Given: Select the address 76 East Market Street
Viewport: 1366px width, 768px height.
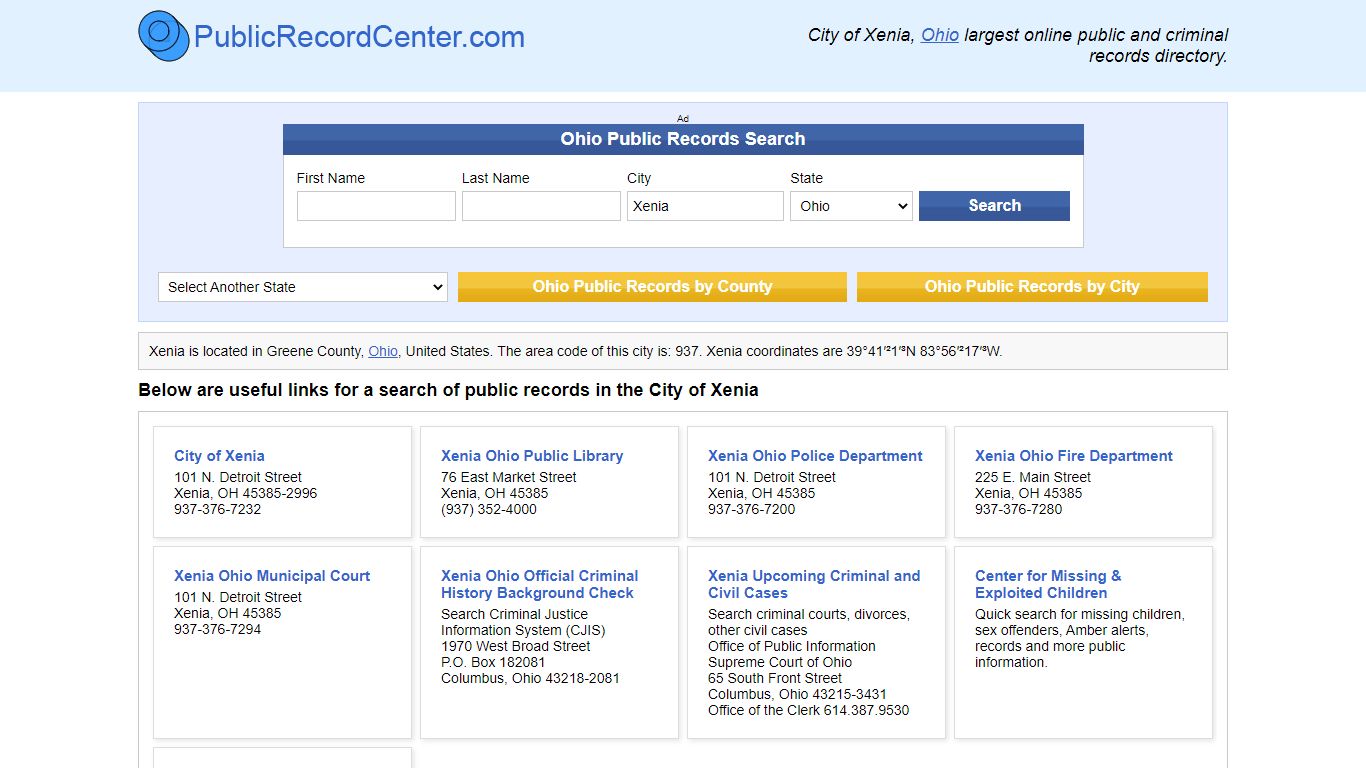Looking at the screenshot, I should (x=509, y=477).
